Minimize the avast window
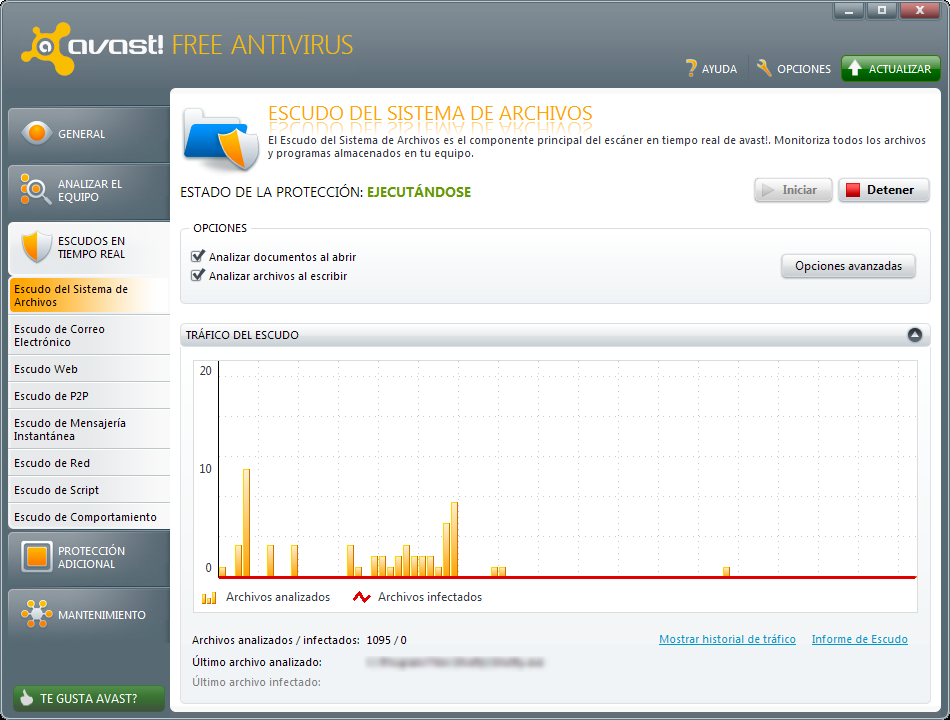Image resolution: width=950 pixels, height=720 pixels. [x=849, y=10]
